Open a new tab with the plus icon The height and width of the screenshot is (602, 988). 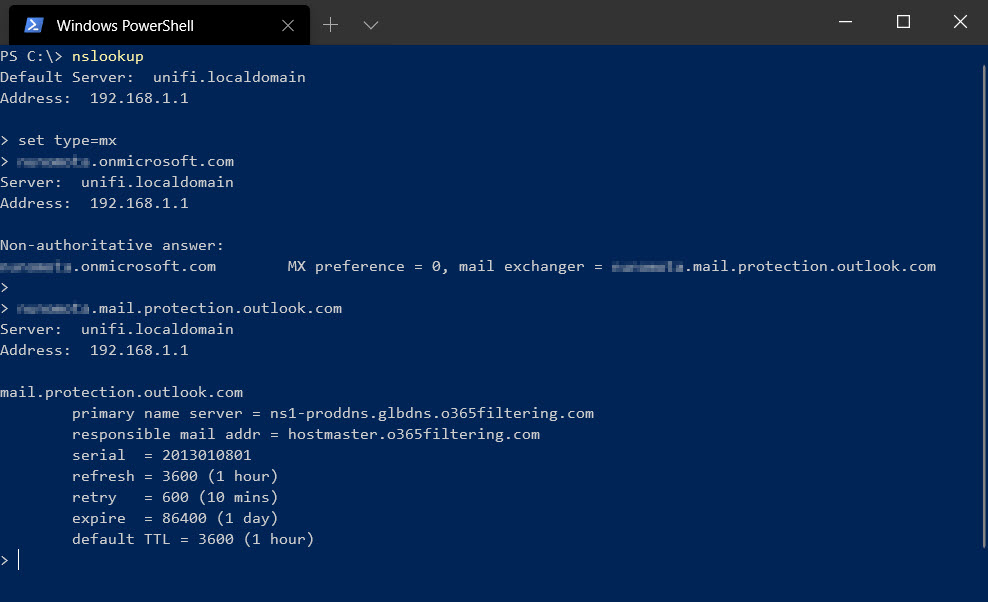click(x=330, y=24)
